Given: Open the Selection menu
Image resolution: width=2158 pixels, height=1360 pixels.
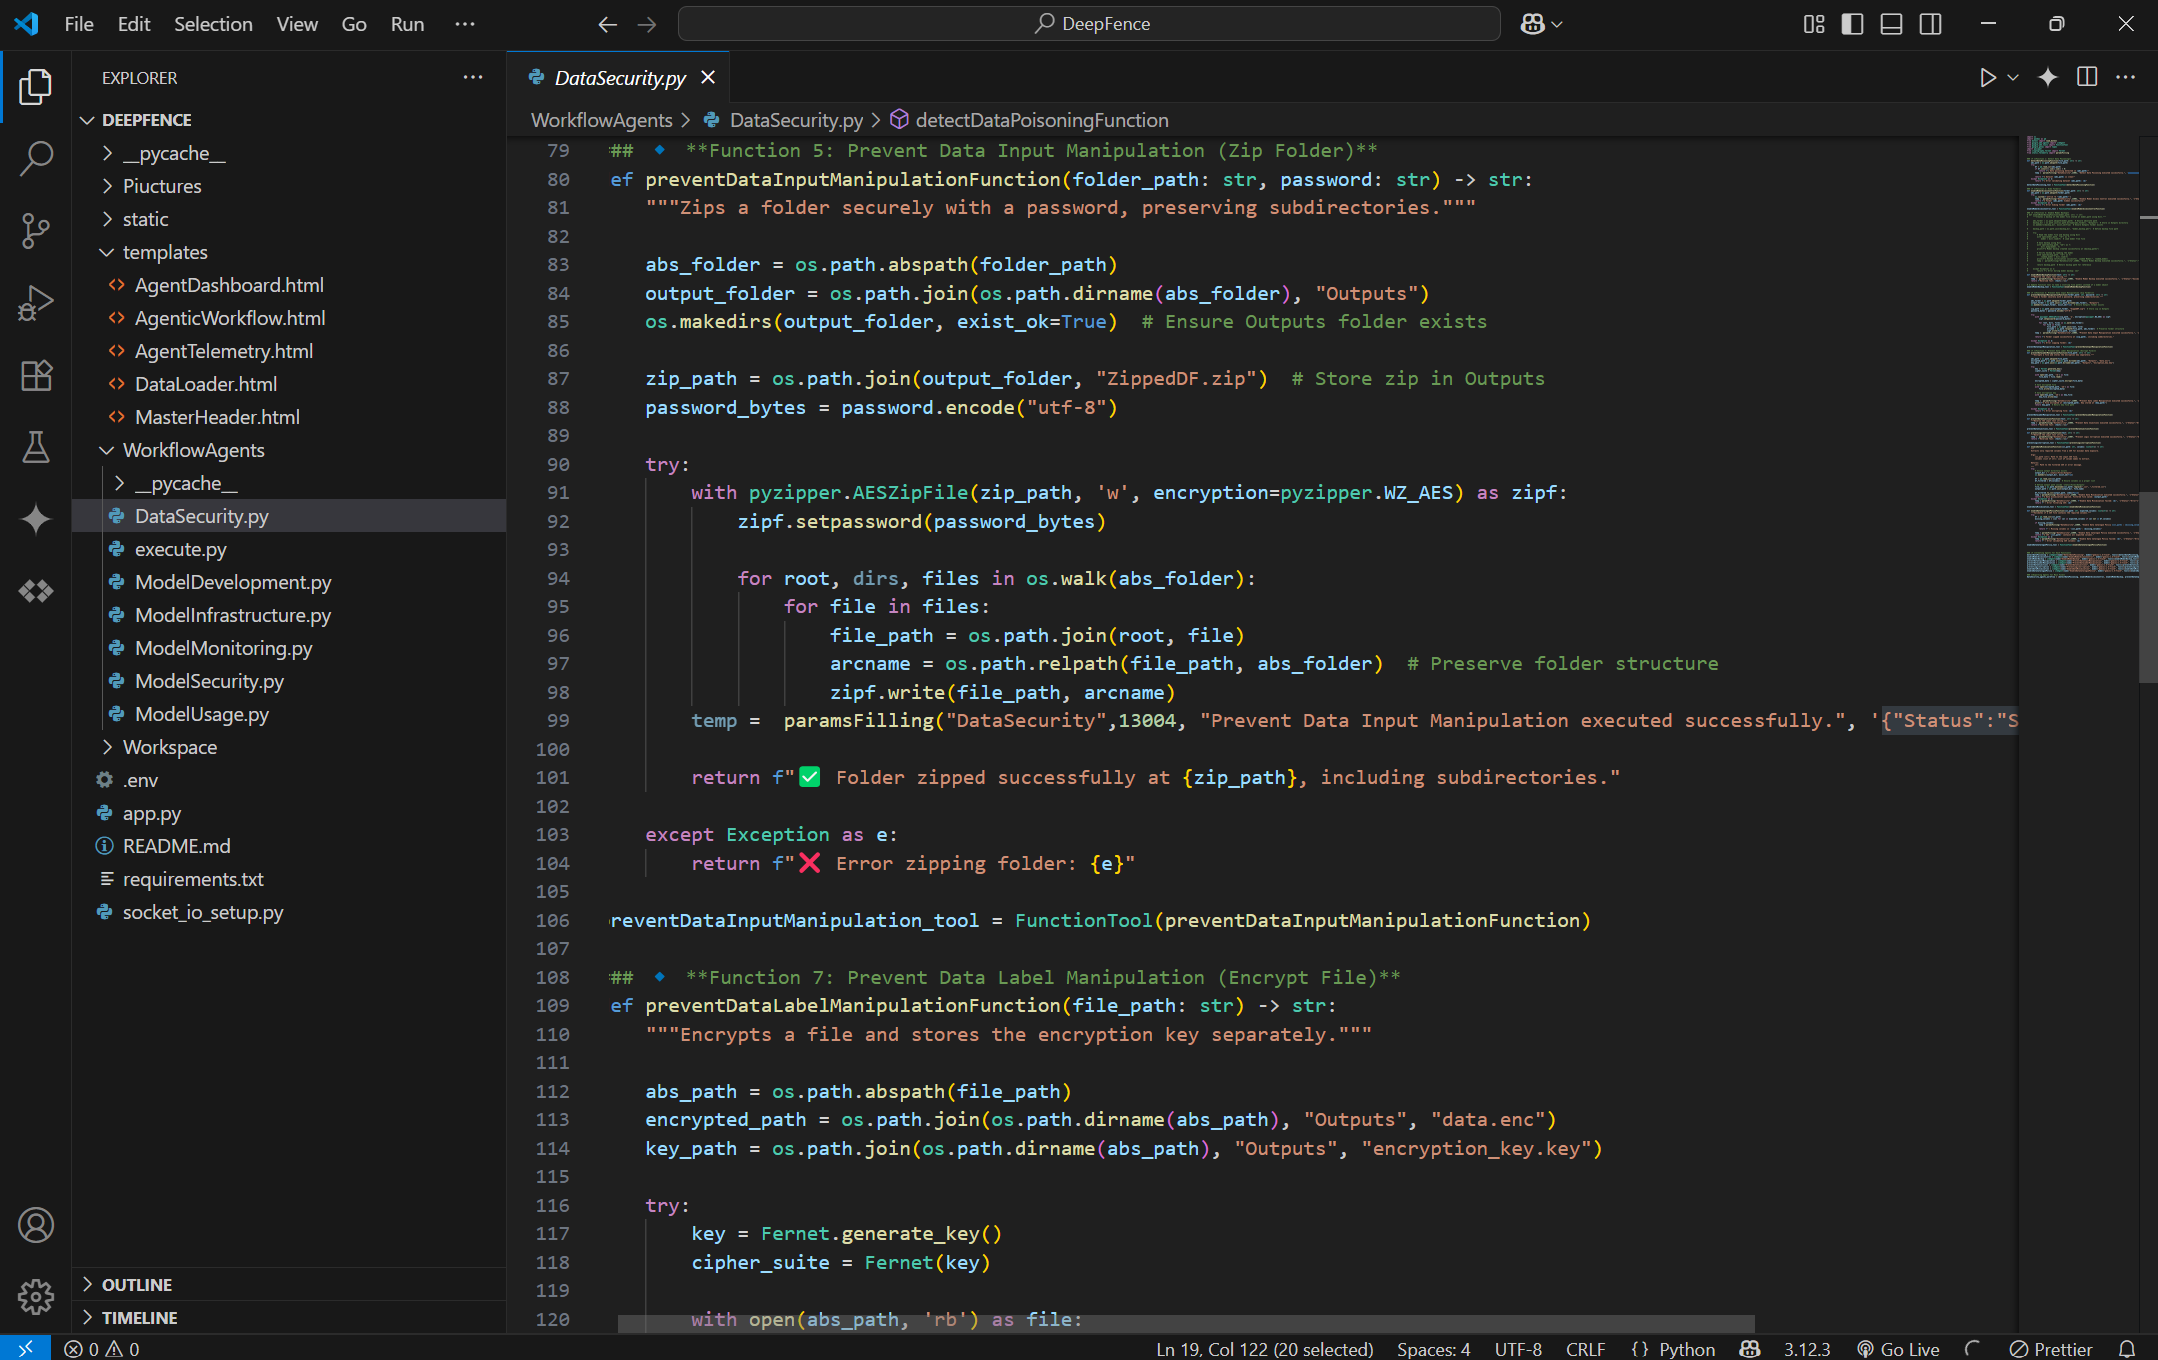Looking at the screenshot, I should pos(213,24).
